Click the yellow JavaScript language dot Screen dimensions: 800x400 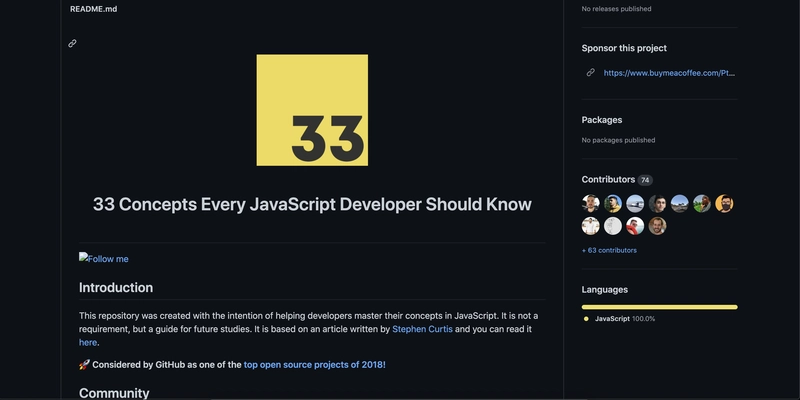[586, 319]
